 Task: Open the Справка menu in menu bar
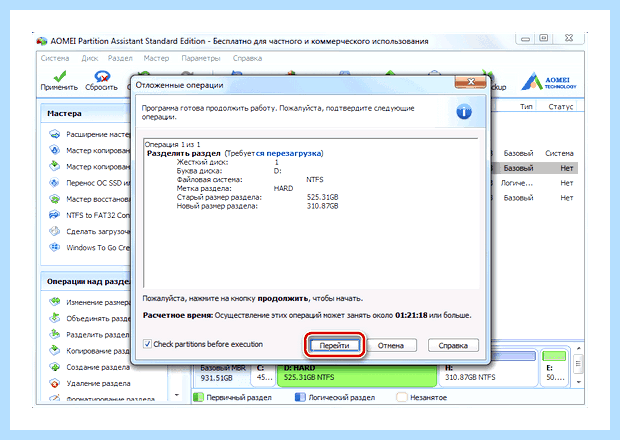click(x=247, y=58)
